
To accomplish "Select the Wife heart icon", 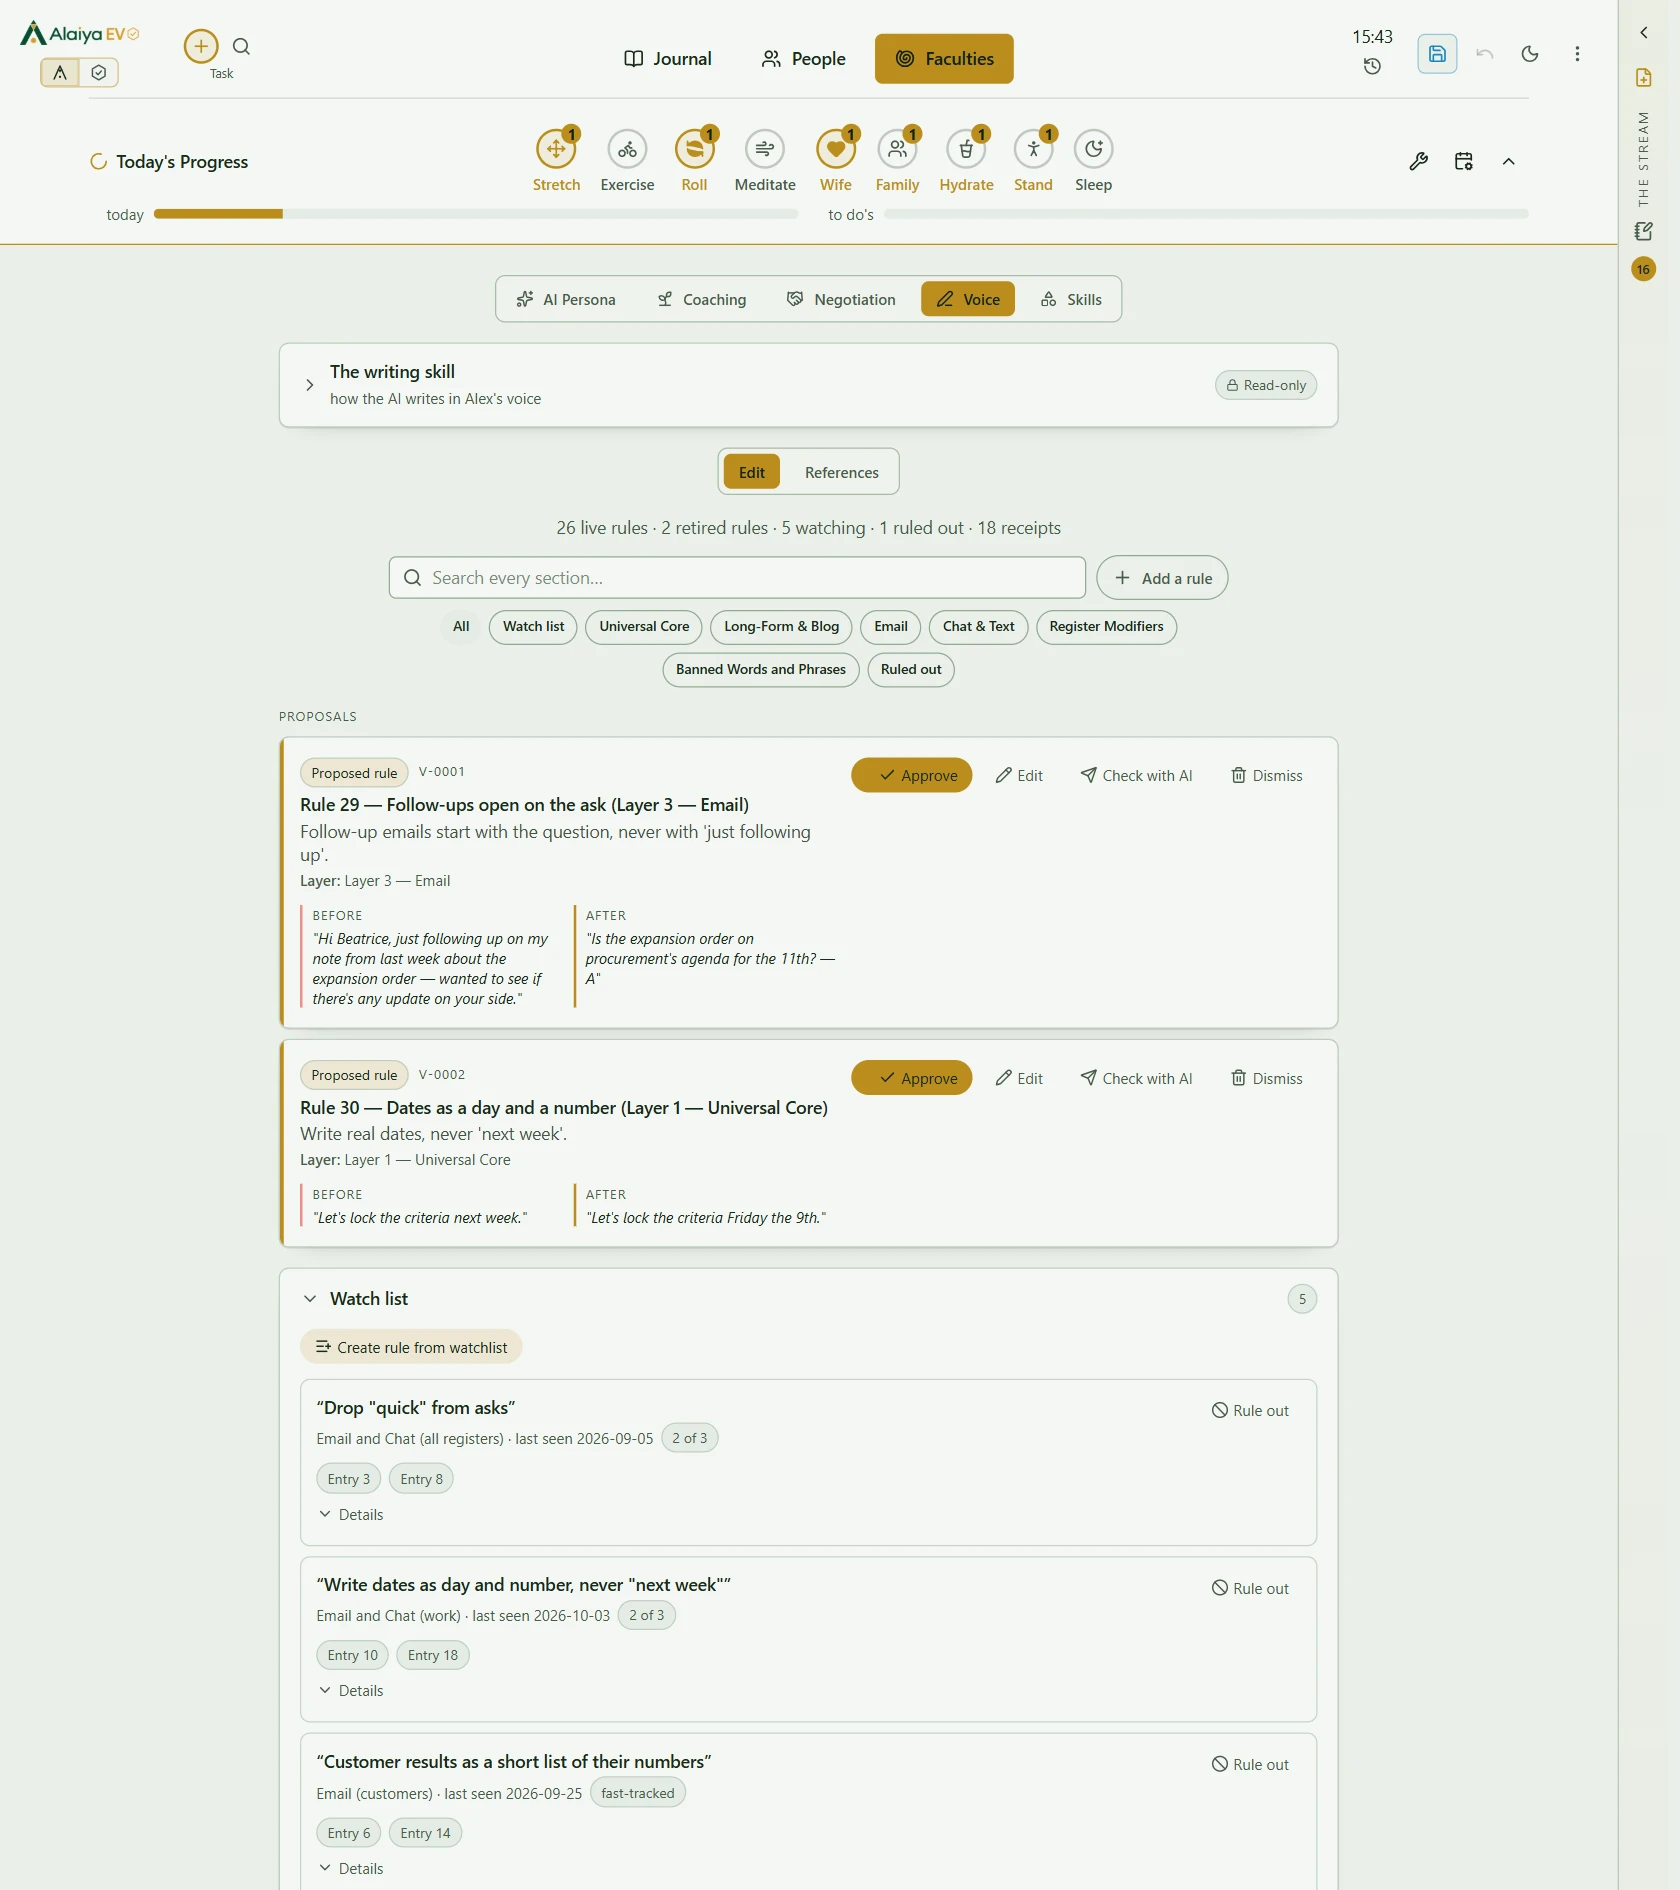I will tap(836, 149).
